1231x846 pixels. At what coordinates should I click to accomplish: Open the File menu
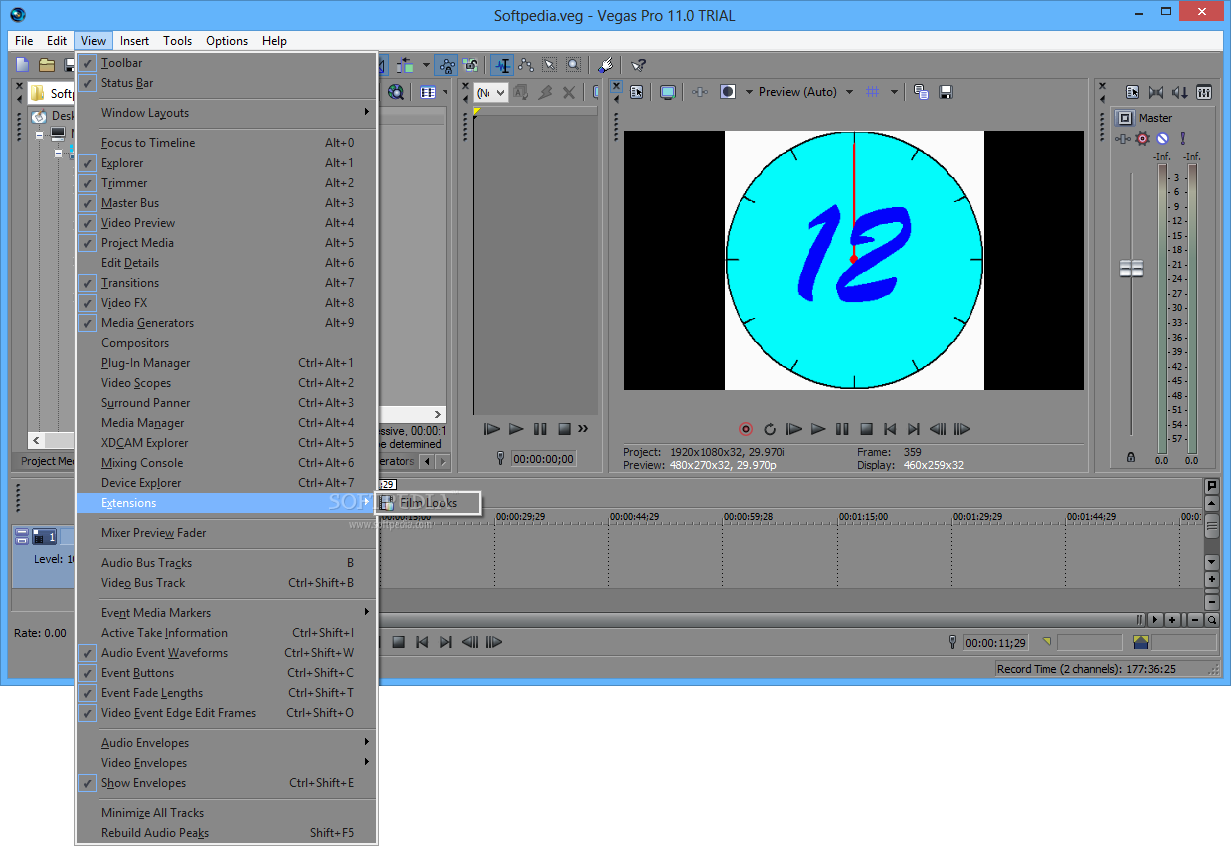[x=24, y=41]
